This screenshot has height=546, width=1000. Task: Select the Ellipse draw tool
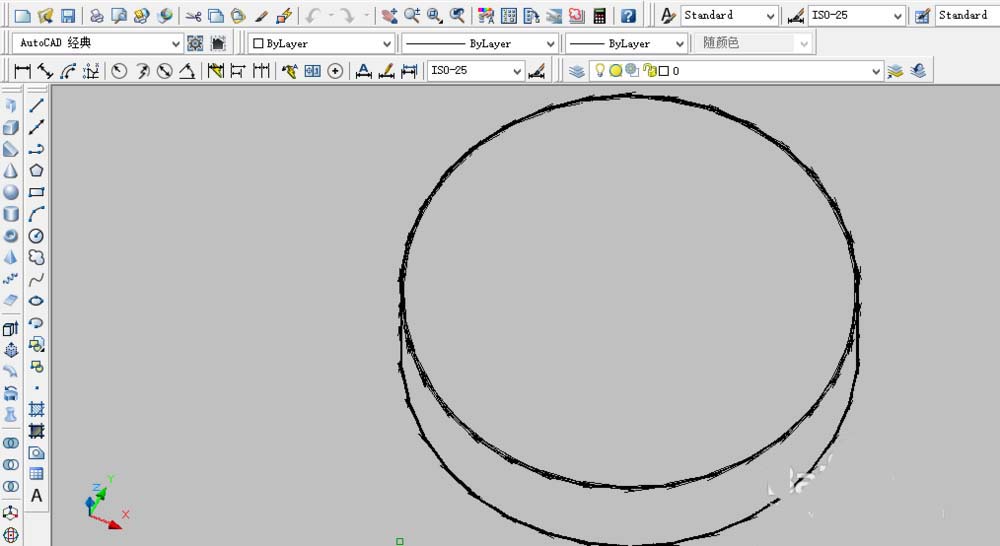pyautogui.click(x=36, y=301)
